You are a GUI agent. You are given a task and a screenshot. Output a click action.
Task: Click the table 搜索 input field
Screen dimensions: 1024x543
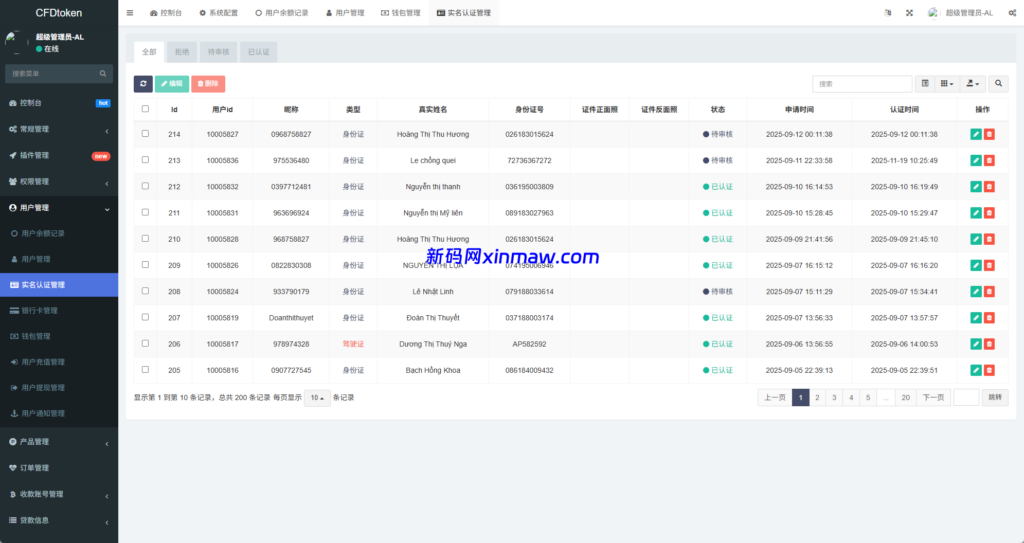click(862, 84)
